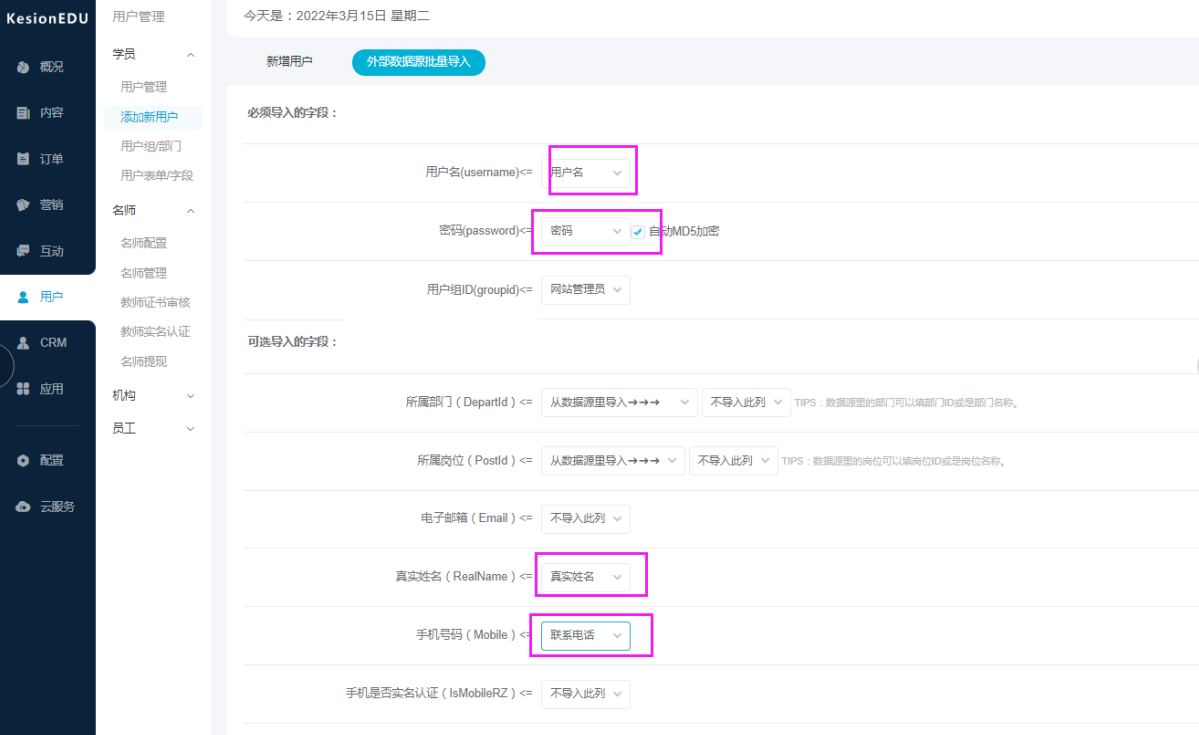Switch to the 新增用户 tab
The image size is (1199, 735).
point(289,62)
